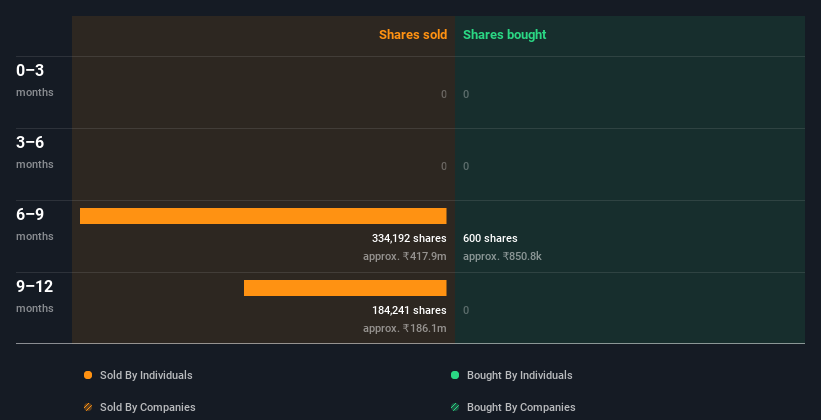Select the Shares bought column header

504,35
